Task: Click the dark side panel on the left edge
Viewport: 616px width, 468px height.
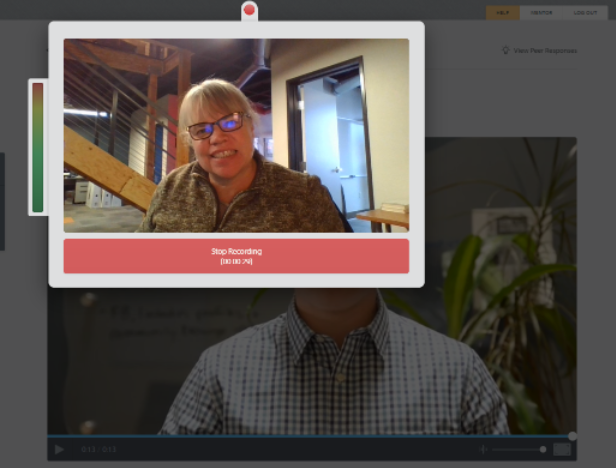Action: 2,200
